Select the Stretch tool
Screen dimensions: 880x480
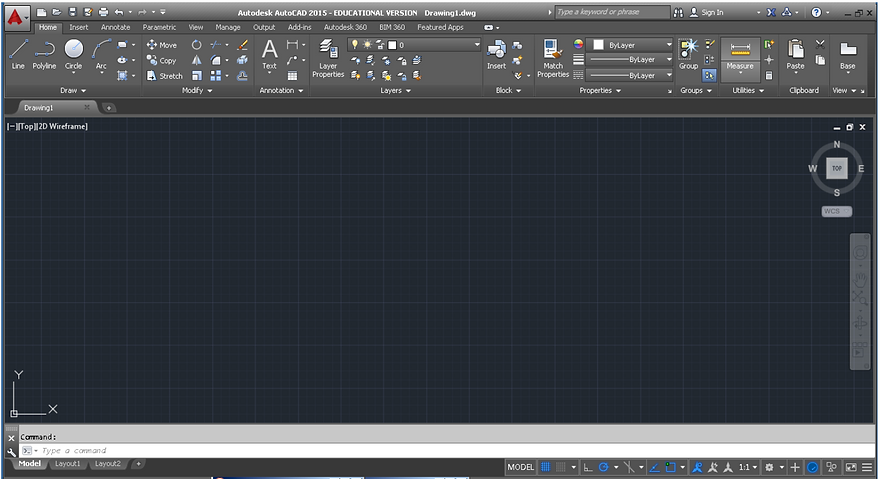click(164, 76)
